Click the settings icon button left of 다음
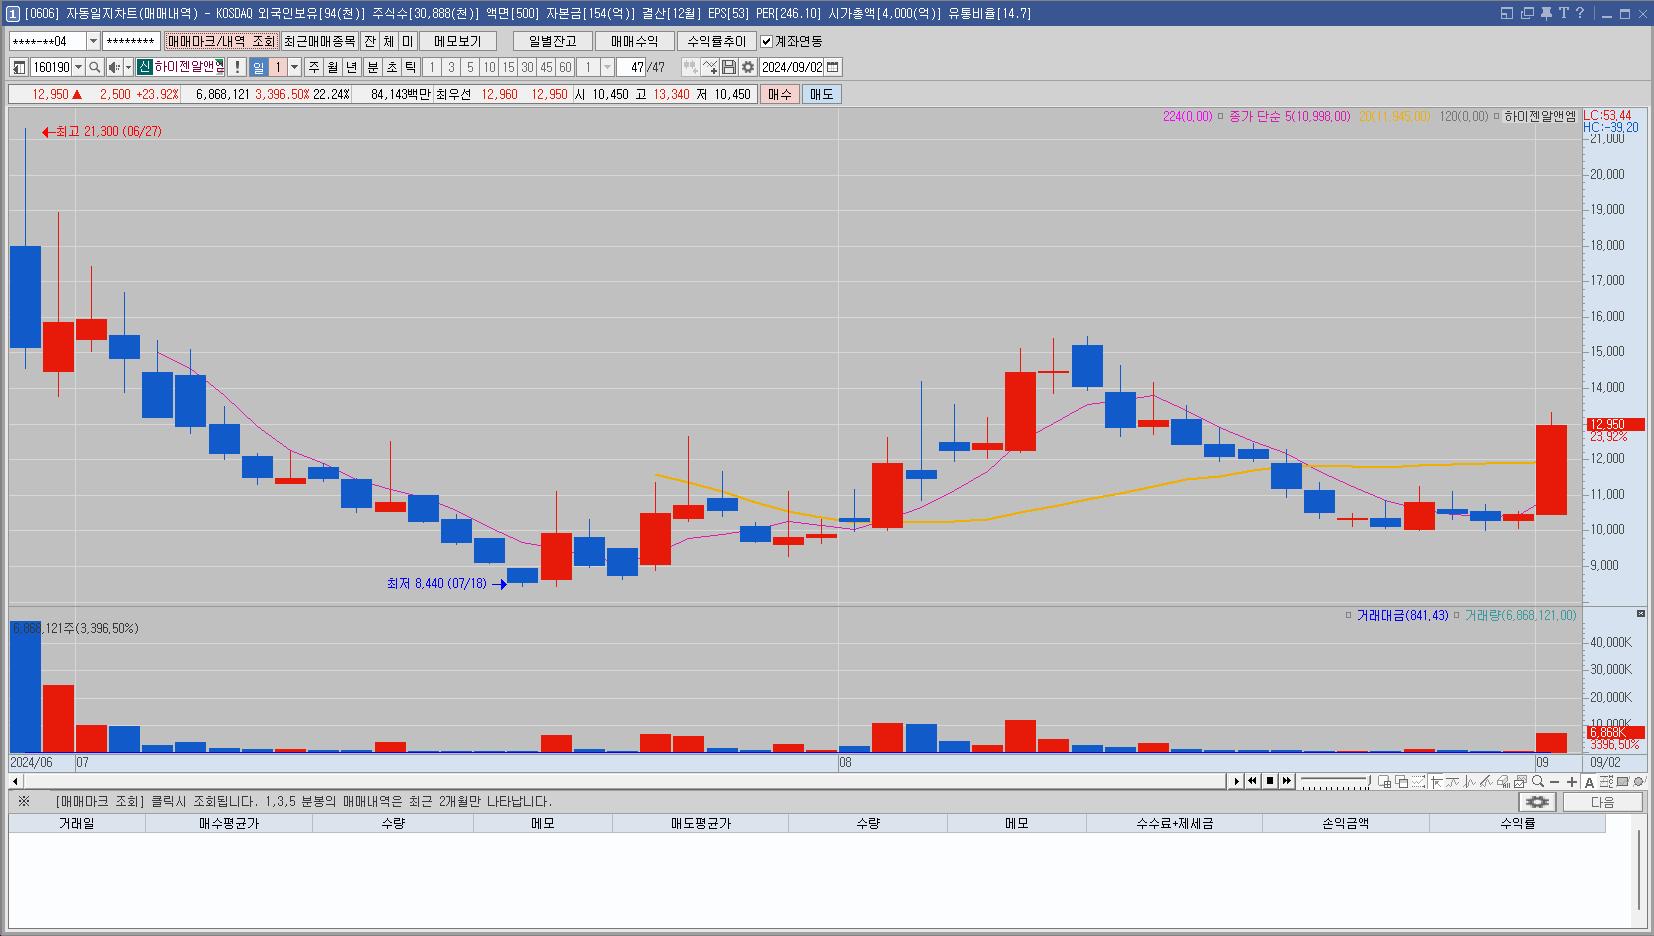This screenshot has width=1654, height=936. tap(1537, 802)
